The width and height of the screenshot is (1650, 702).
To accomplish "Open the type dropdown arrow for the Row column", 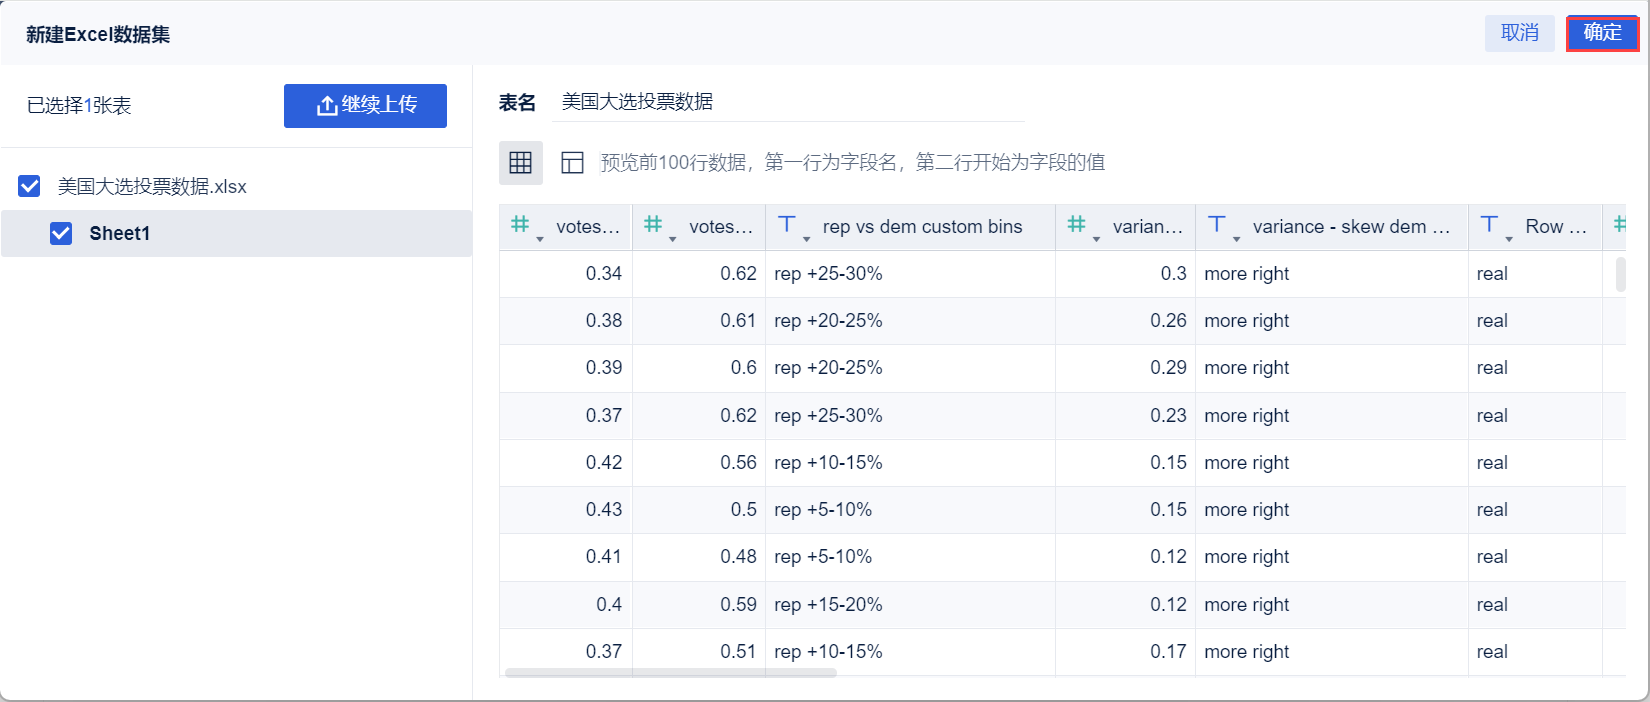I will tap(1509, 239).
